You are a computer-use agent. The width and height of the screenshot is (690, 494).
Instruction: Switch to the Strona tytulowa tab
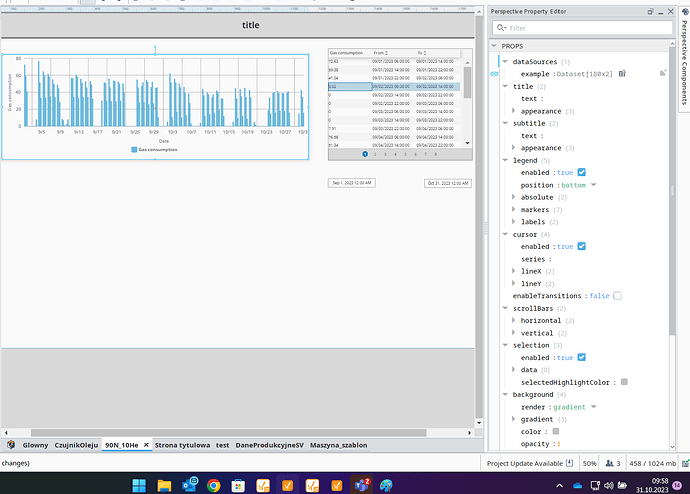(182, 445)
